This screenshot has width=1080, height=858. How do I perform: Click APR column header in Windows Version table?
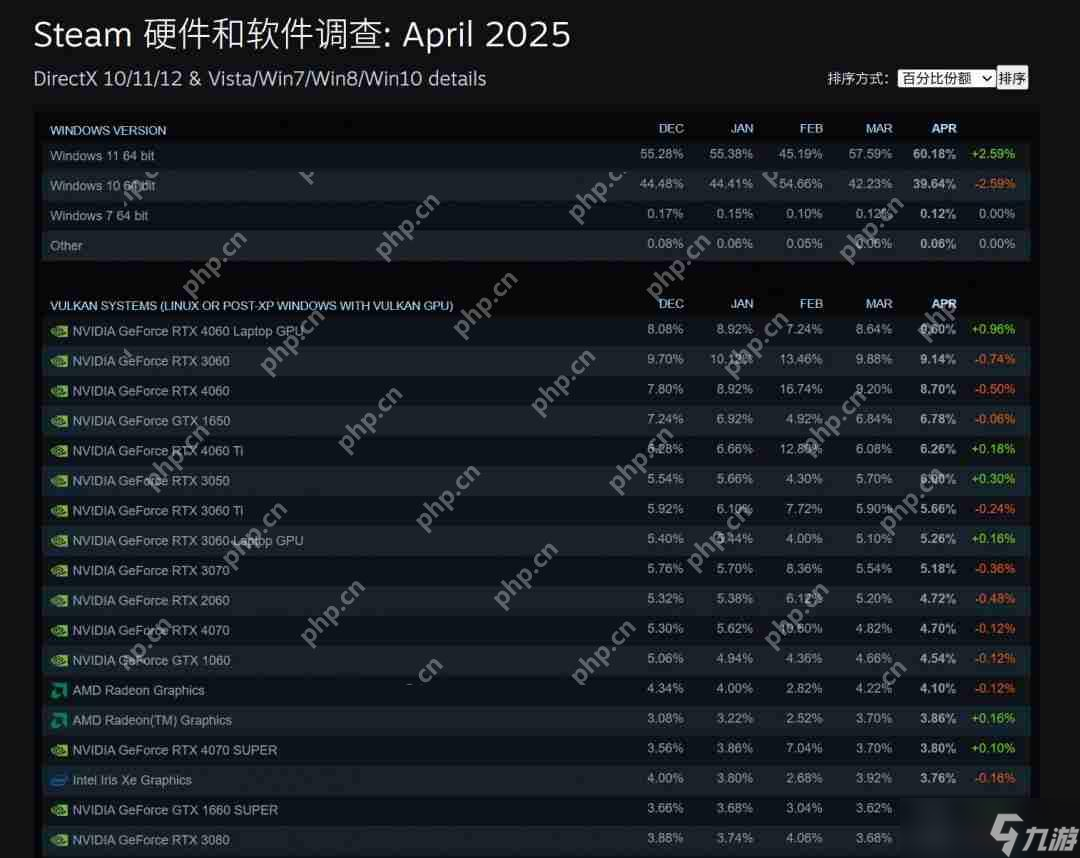pyautogui.click(x=944, y=129)
